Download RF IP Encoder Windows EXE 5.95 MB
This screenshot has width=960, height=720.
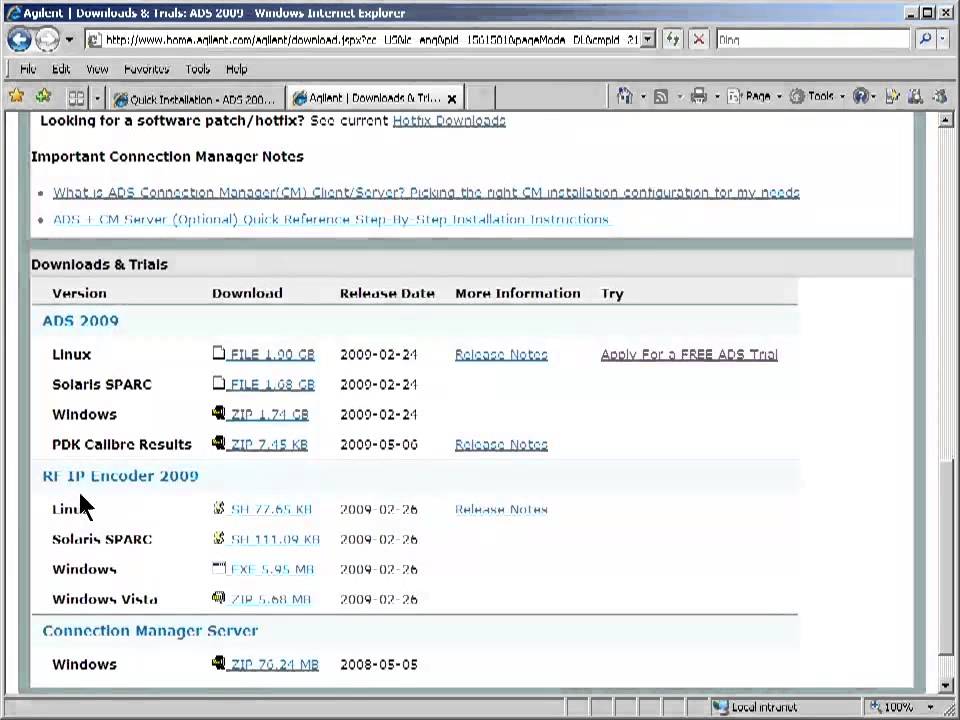click(x=272, y=569)
